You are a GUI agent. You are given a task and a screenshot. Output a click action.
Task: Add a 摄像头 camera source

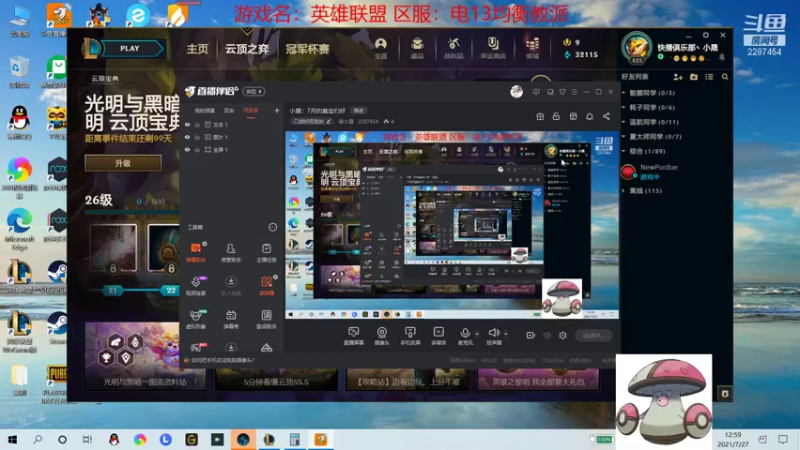point(382,336)
